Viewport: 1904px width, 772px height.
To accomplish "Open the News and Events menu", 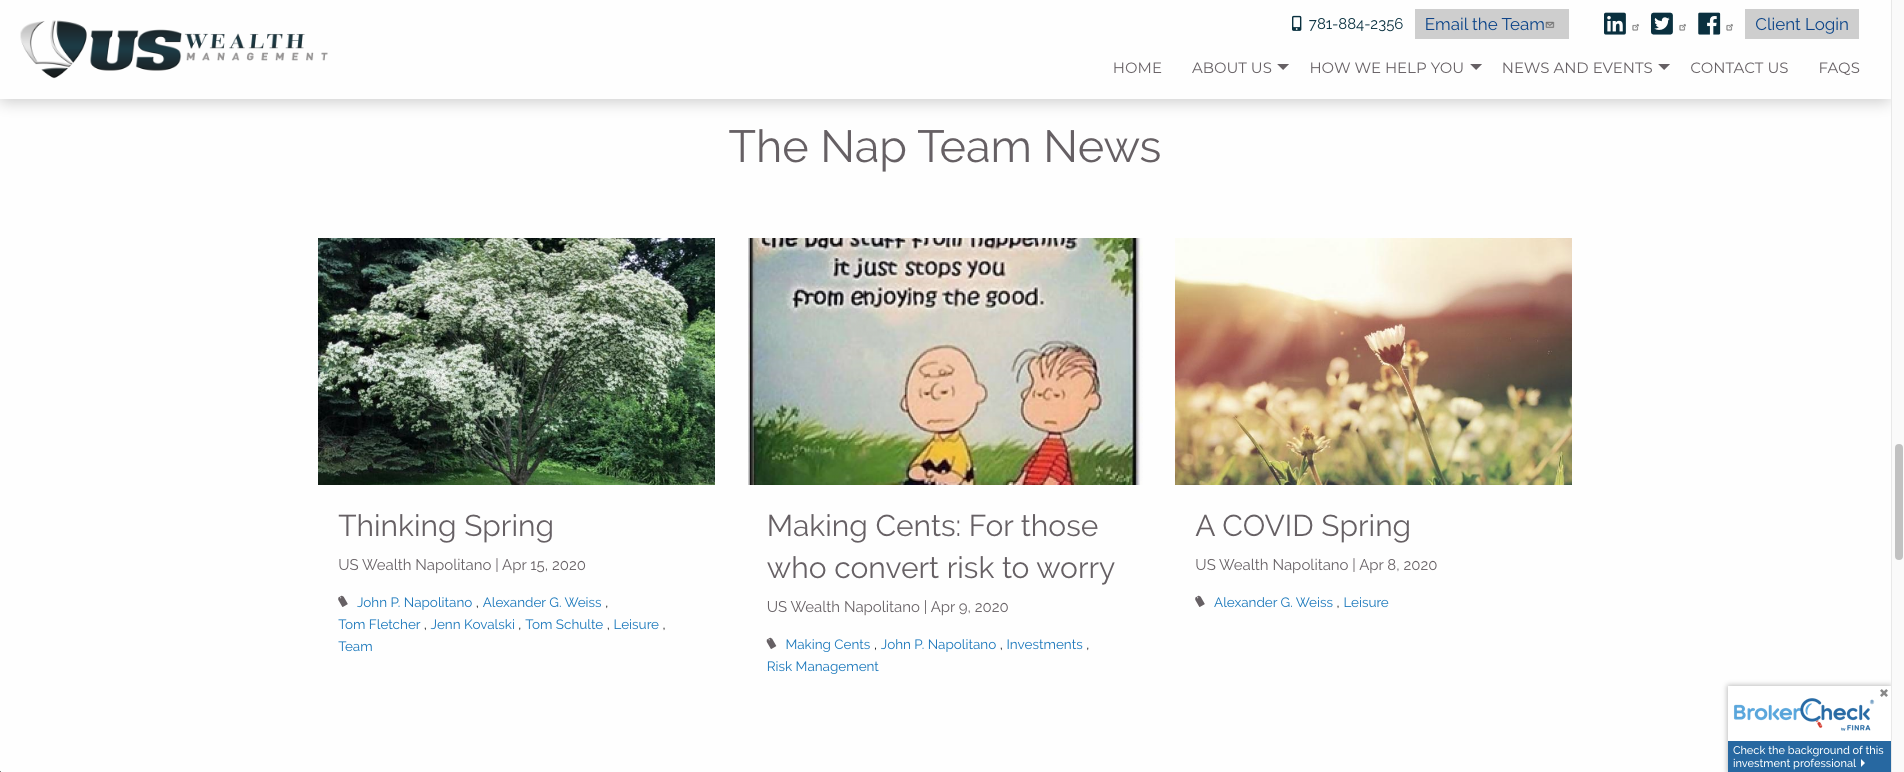I will tap(1577, 68).
